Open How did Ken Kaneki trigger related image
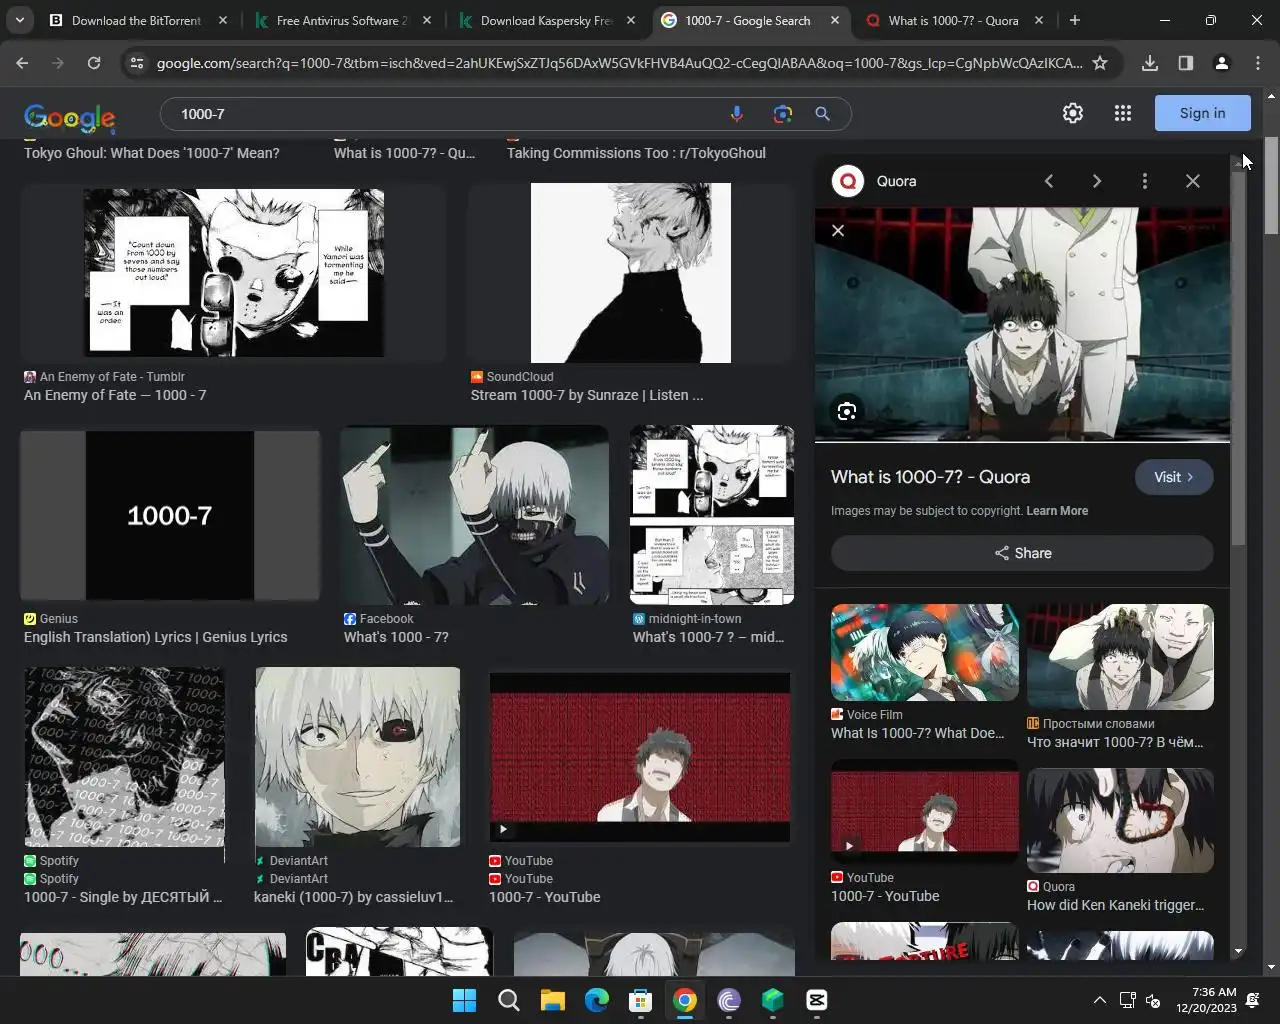This screenshot has width=1280, height=1024. click(1120, 821)
